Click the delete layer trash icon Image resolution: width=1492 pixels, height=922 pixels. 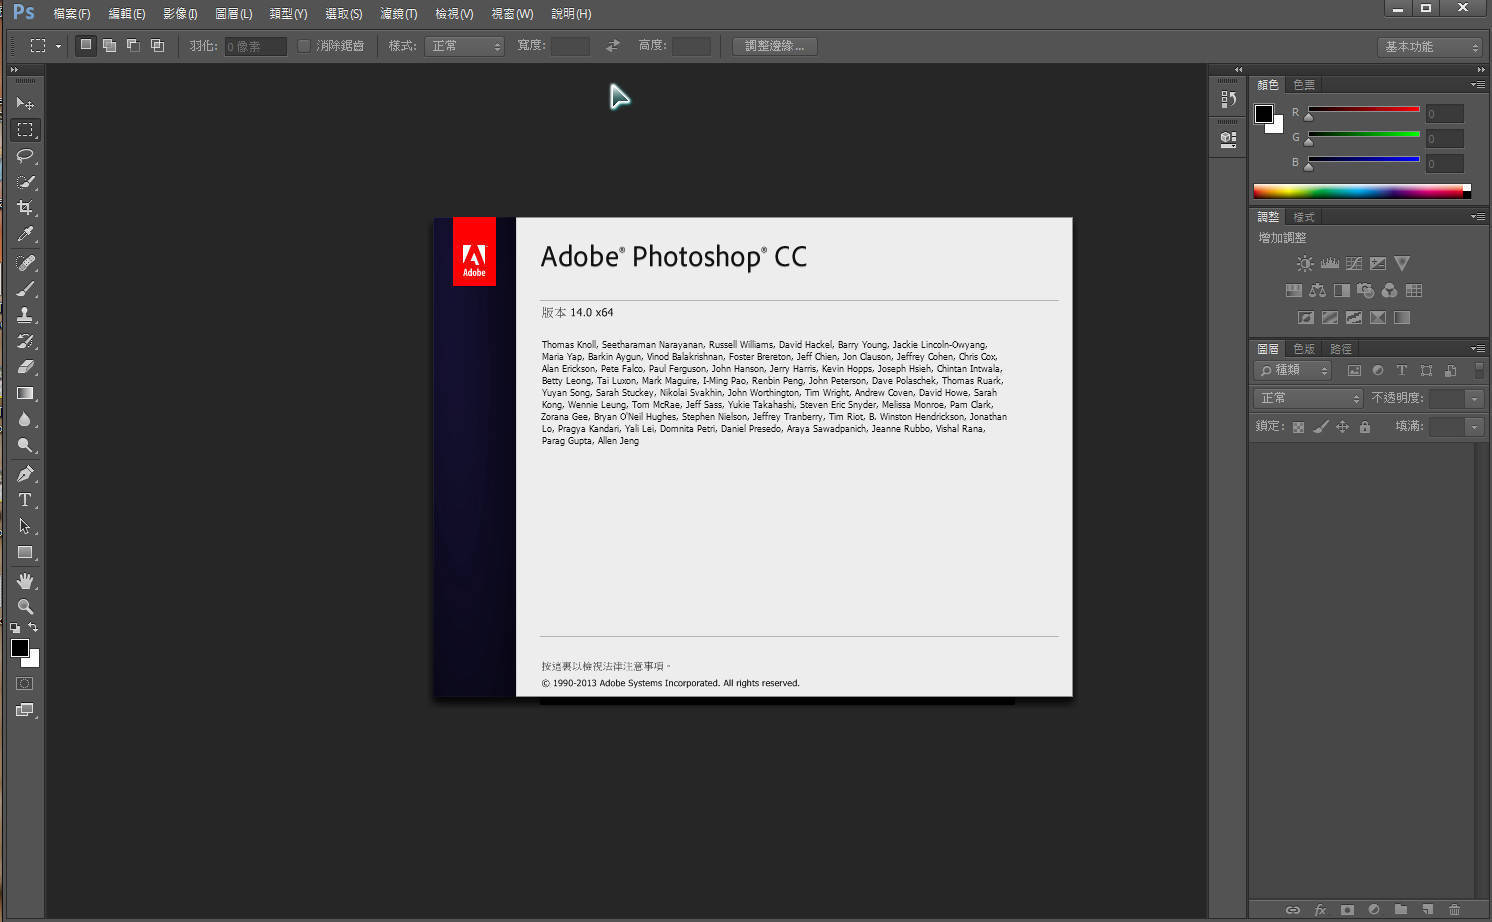(1454, 910)
